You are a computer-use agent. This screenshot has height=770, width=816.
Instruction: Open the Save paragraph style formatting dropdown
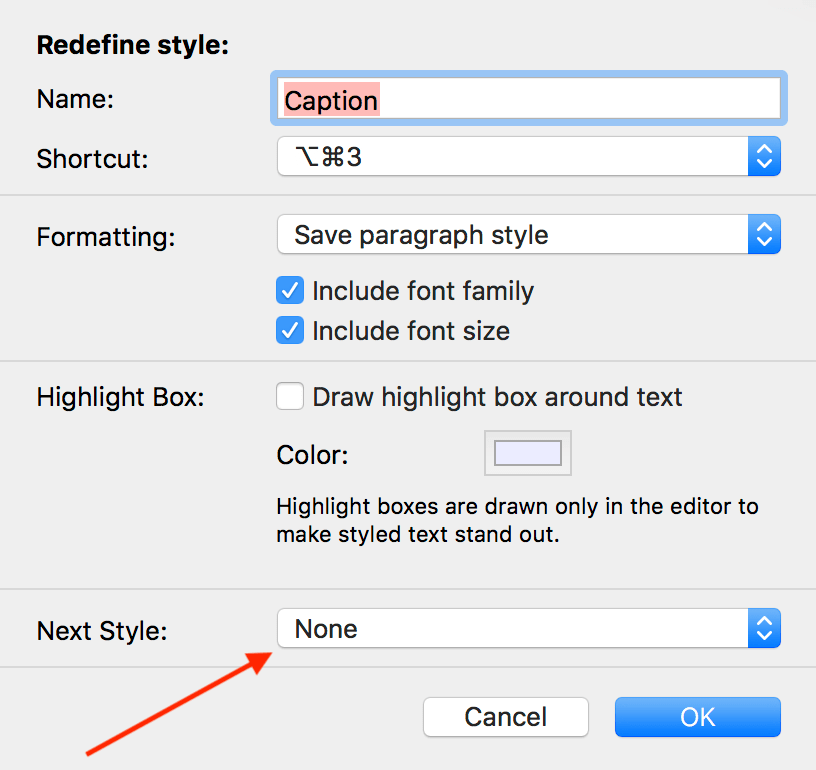click(x=529, y=234)
